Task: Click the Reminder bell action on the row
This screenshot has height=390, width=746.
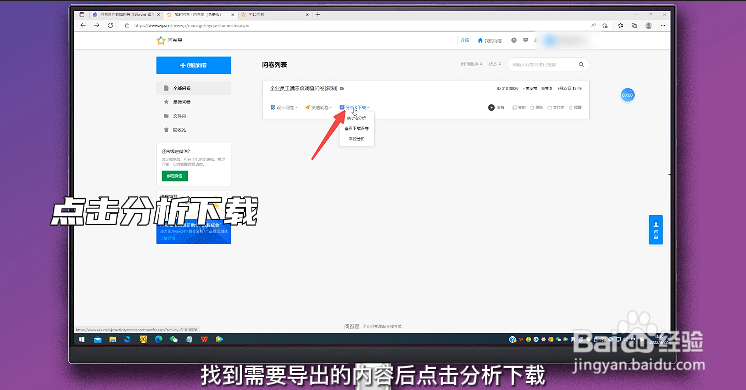Action: tap(575, 107)
